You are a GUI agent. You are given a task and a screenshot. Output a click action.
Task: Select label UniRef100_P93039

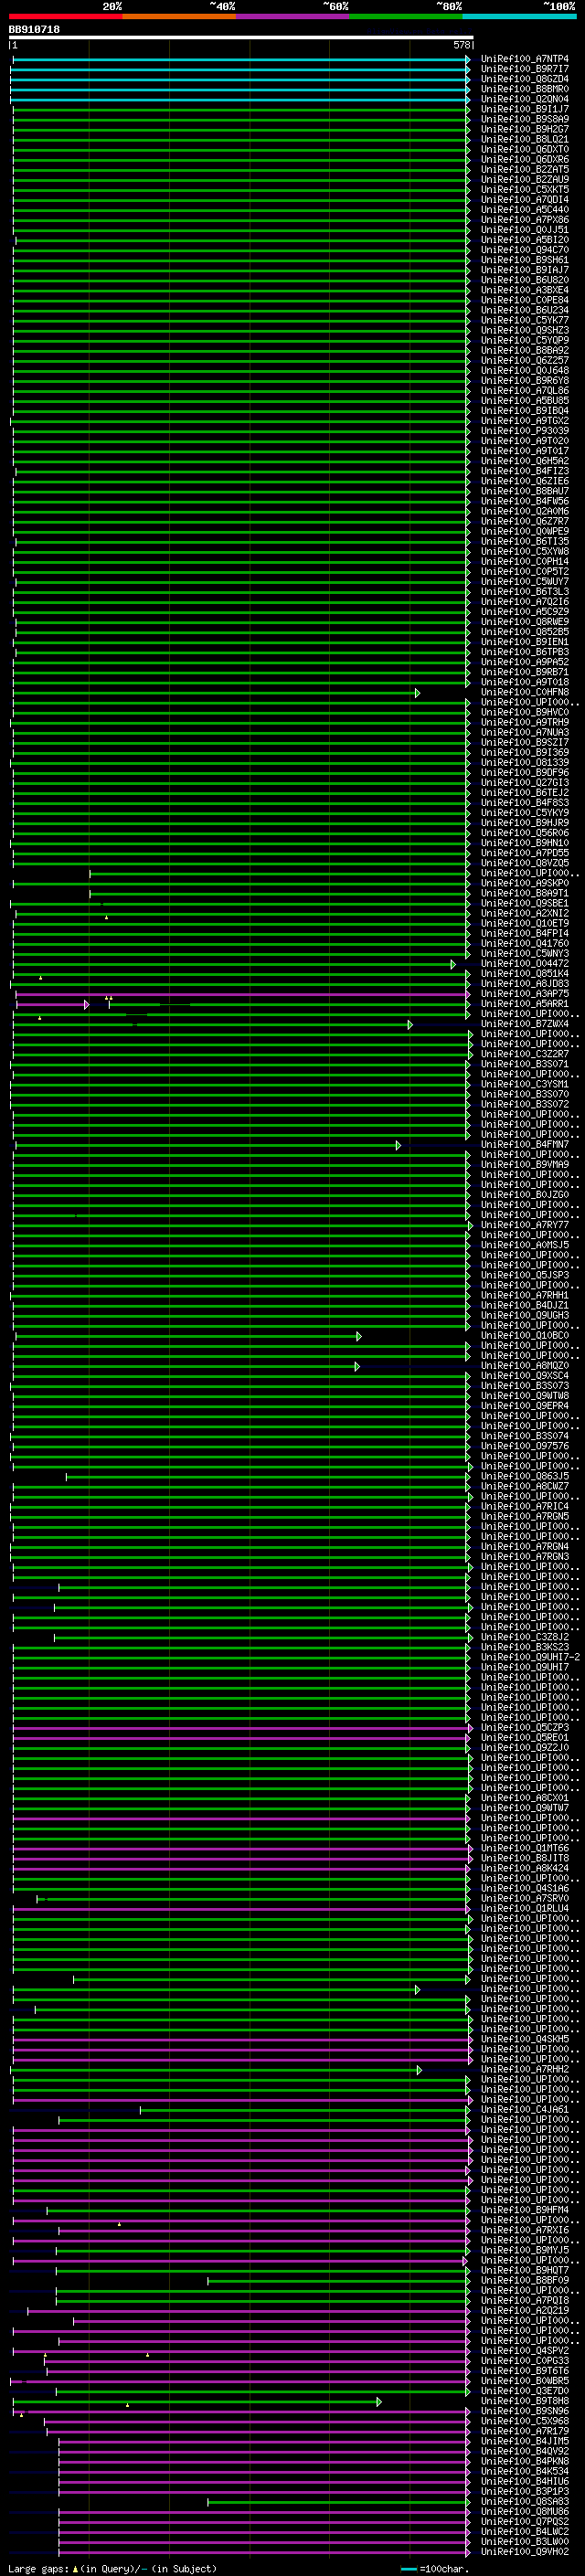click(525, 431)
